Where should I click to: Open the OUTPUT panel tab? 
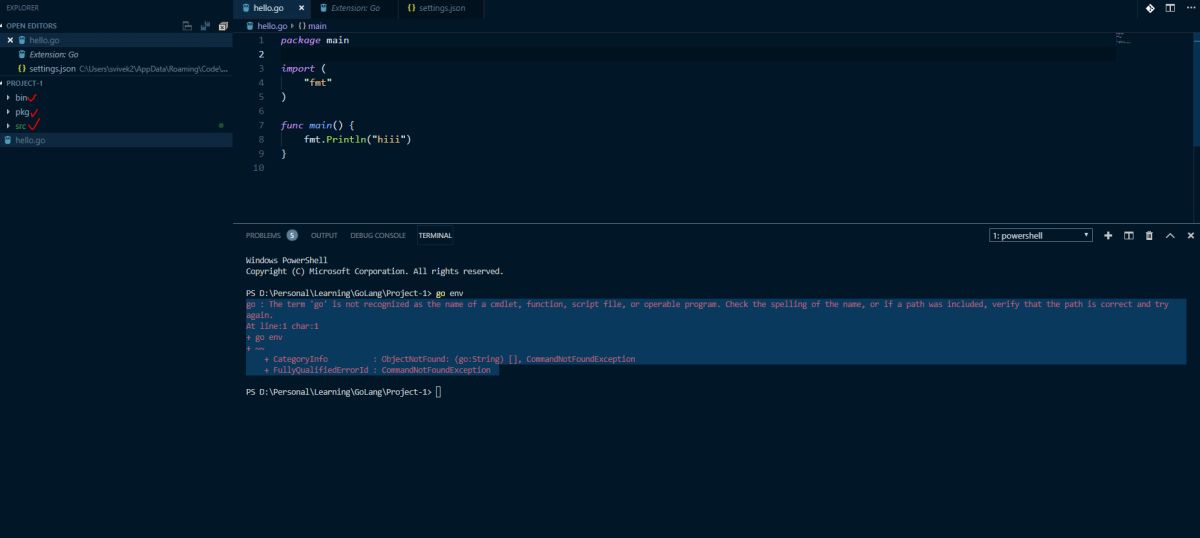point(324,235)
